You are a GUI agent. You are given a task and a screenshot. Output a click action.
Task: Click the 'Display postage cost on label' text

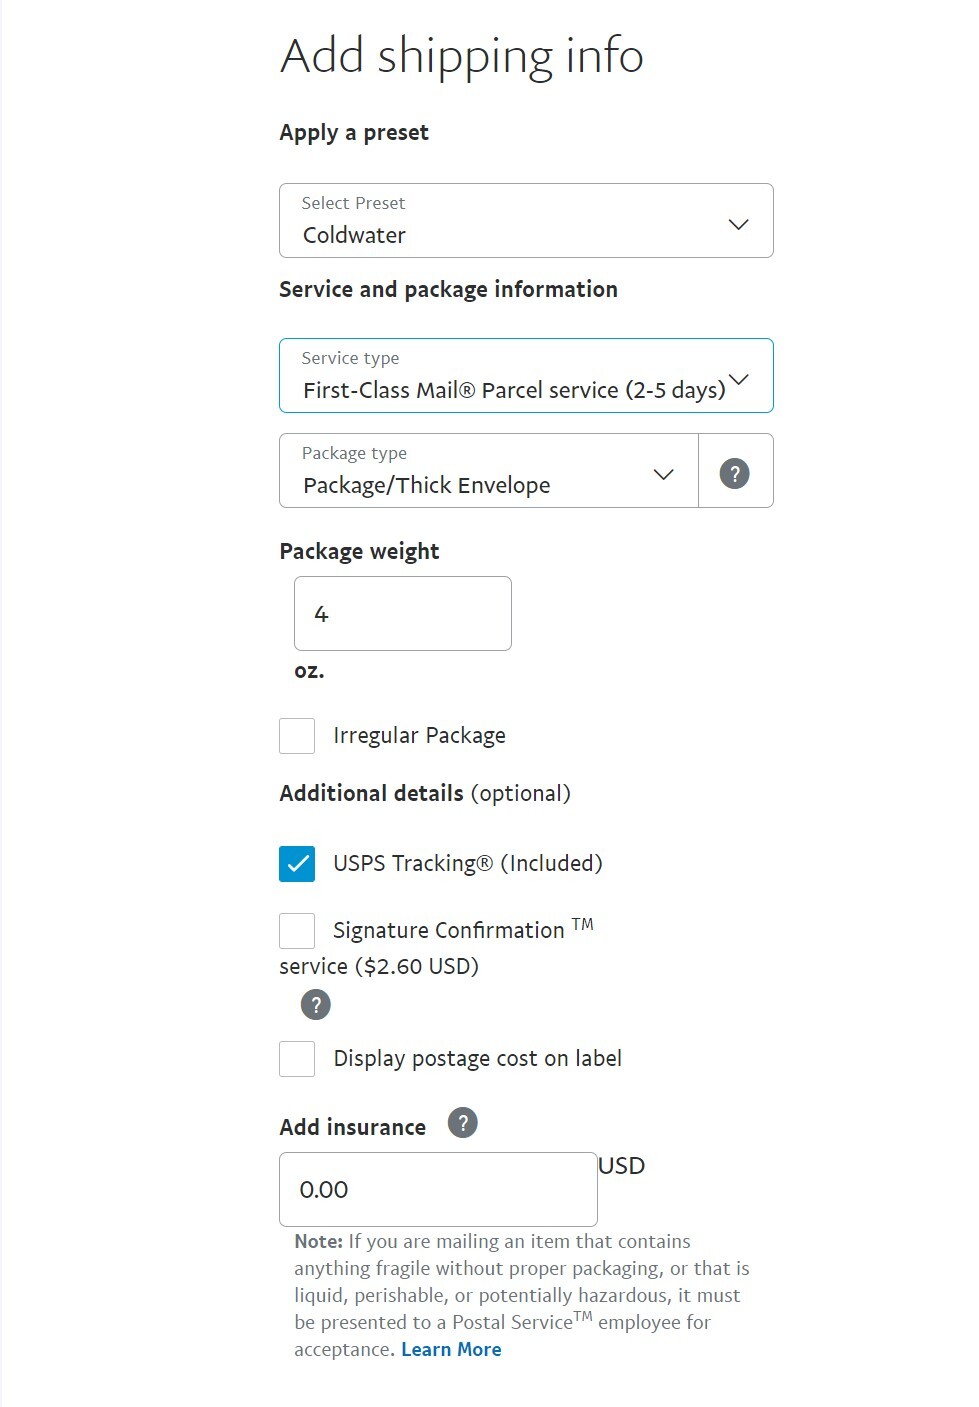click(x=477, y=1059)
